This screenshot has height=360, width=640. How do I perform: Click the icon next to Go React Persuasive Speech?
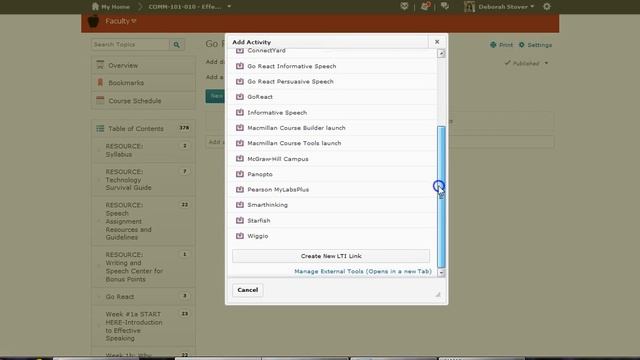tap(240, 82)
